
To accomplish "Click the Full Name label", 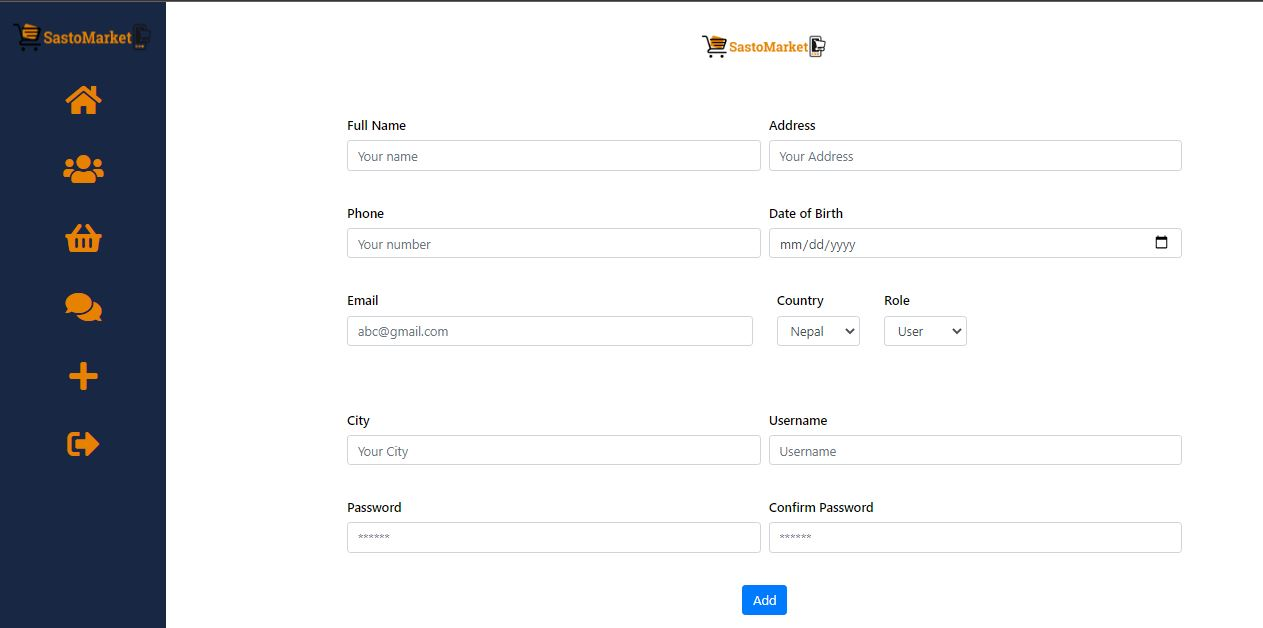I will pos(376,126).
